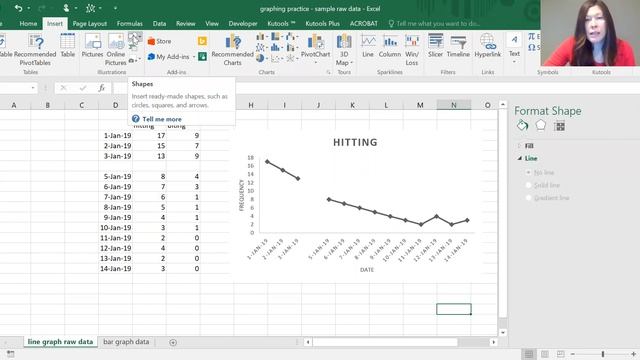640x360 pixels.
Task: Click the Insert Function fx icon
Action: click(102, 88)
